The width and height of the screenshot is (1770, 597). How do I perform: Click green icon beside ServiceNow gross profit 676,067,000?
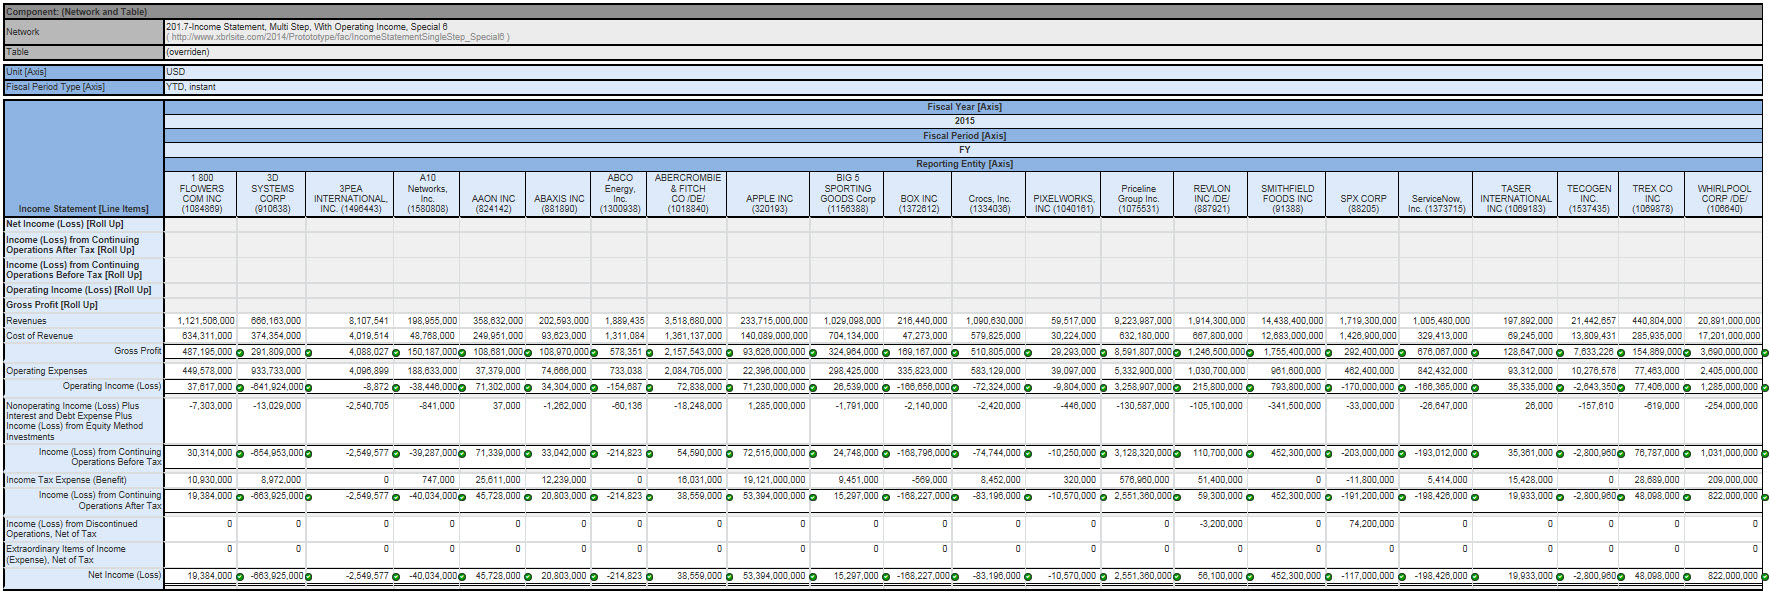1475,353
